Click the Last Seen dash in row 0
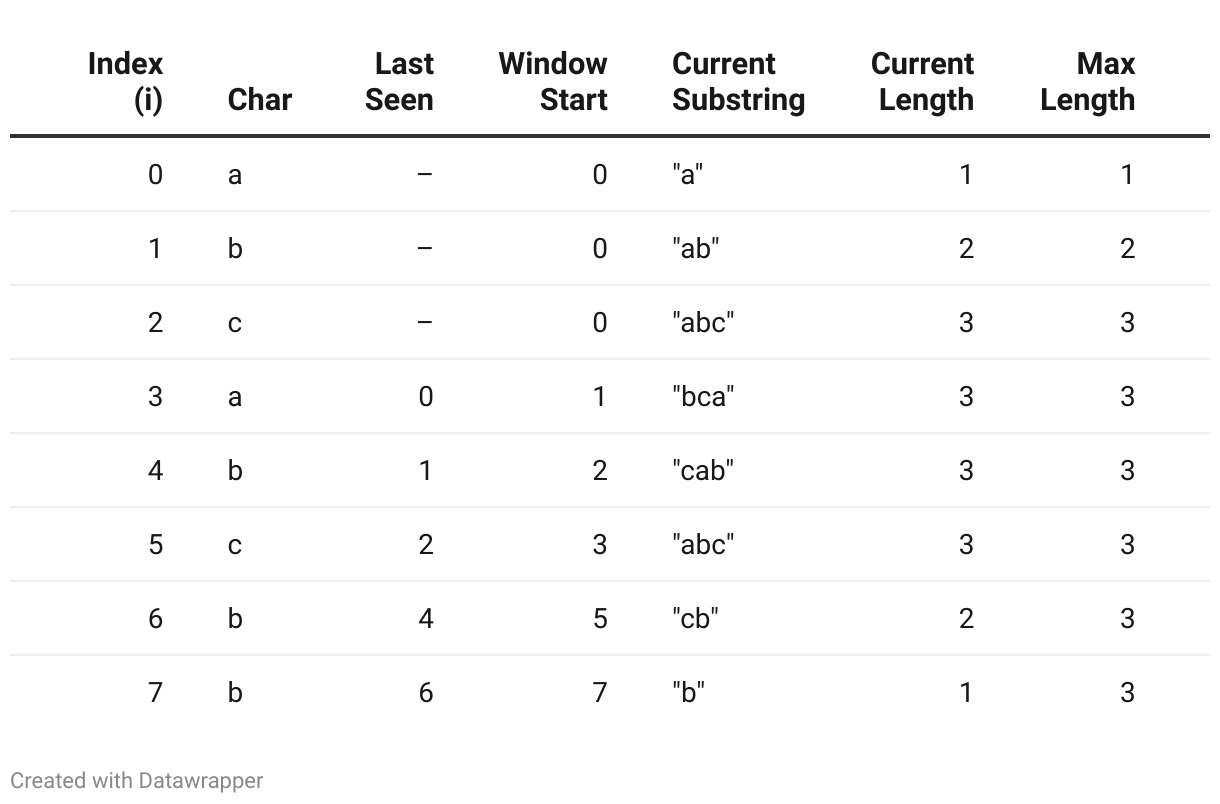This screenshot has height=804, width=1220. (x=425, y=175)
